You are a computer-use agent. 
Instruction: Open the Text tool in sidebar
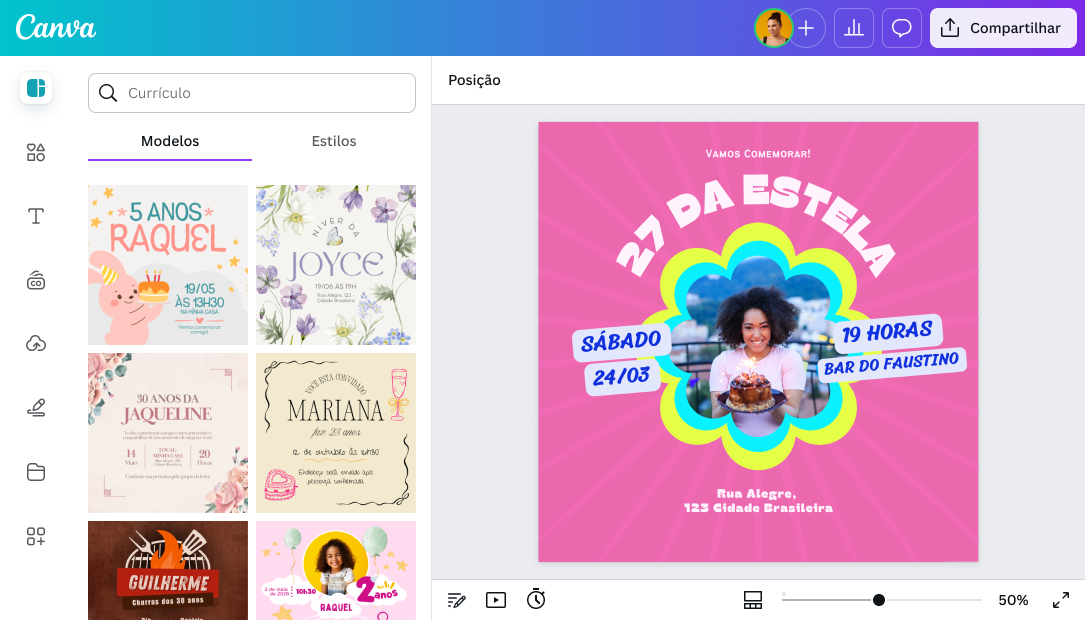(x=36, y=216)
